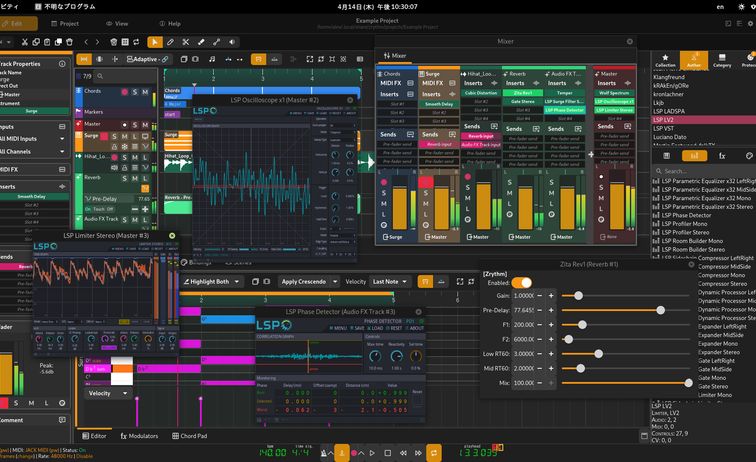Open the Edit menu
The image size is (756, 462).
pos(16,22)
